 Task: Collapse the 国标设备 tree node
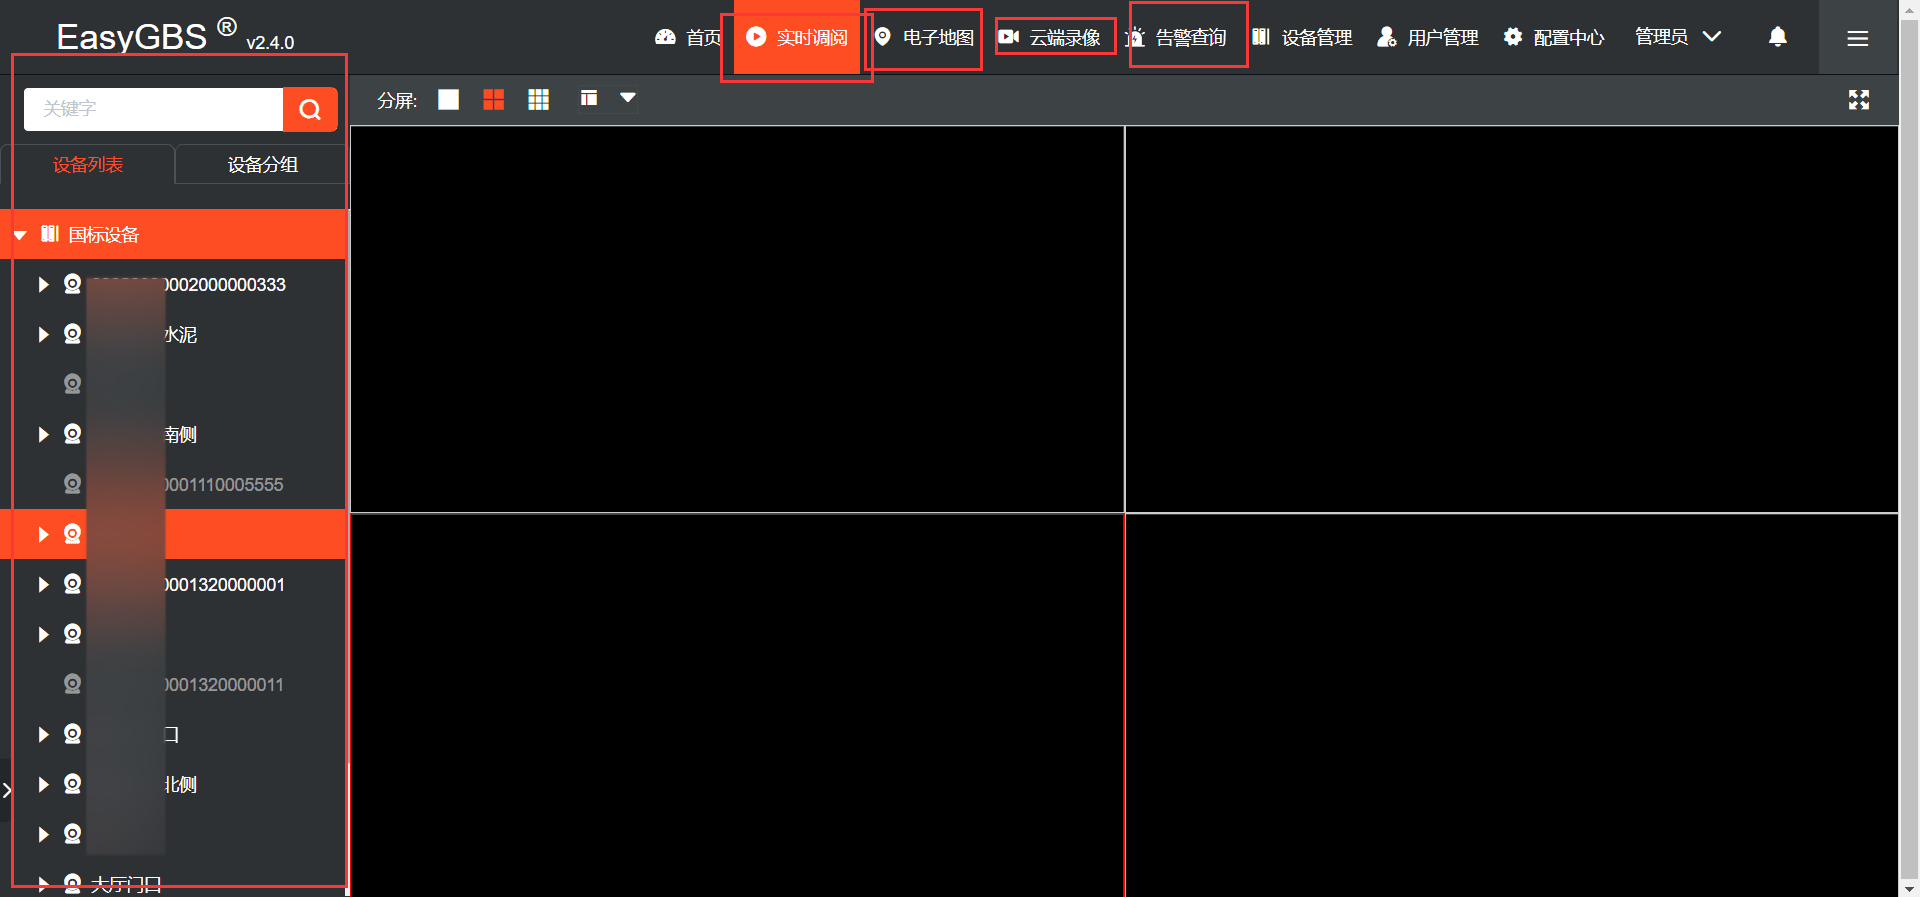[x=20, y=235]
